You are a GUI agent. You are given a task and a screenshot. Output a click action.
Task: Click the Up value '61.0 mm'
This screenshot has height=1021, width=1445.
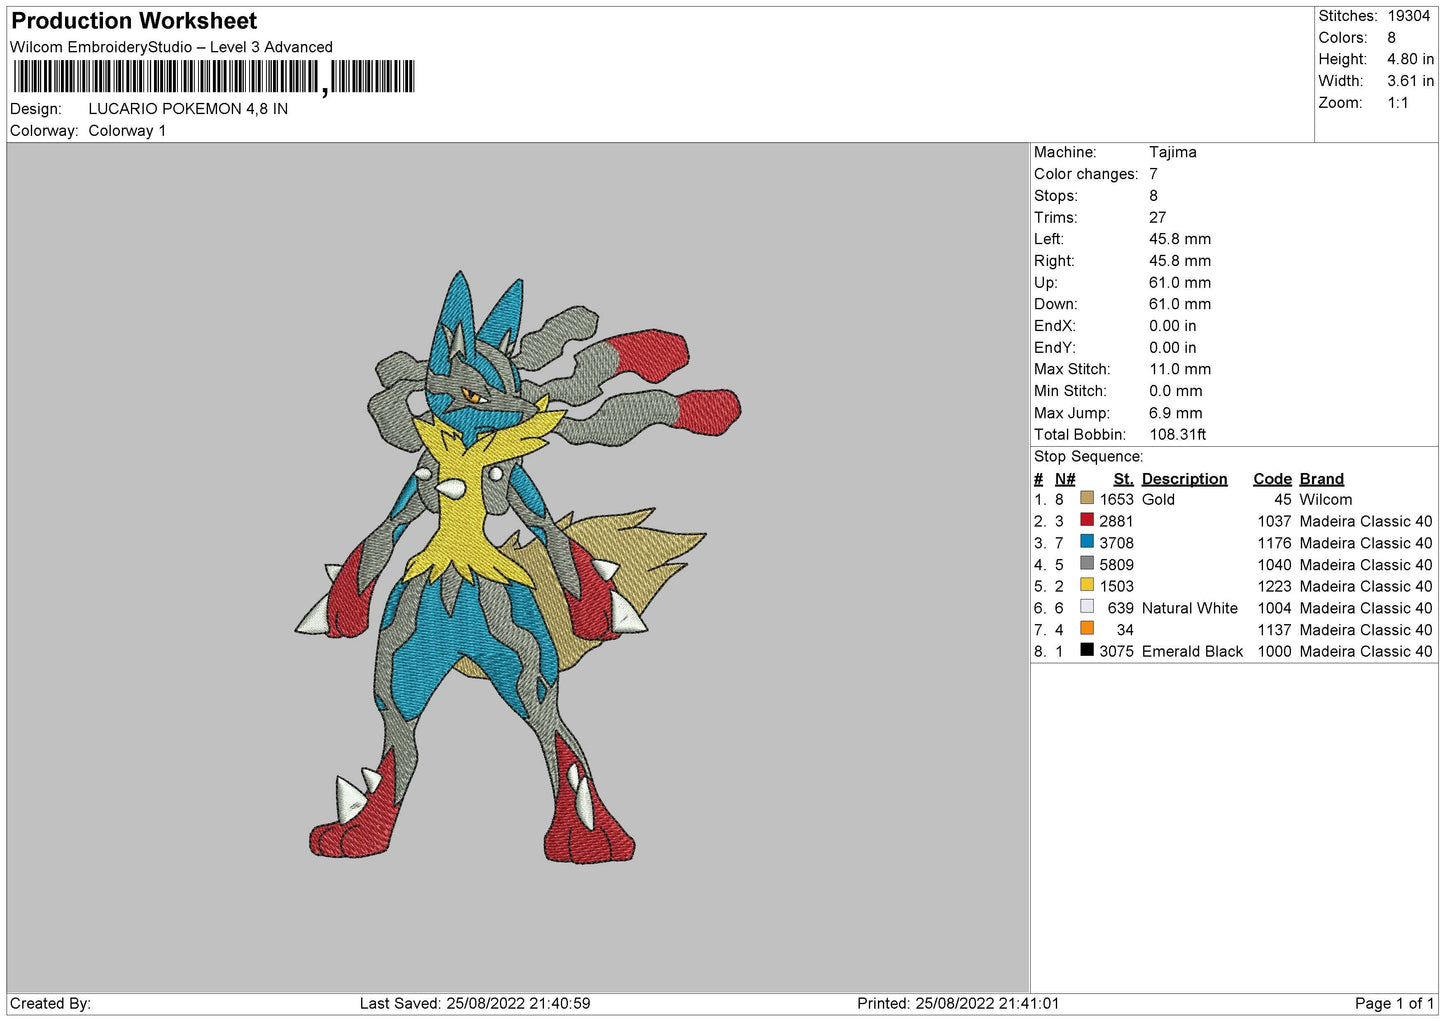coord(1180,283)
